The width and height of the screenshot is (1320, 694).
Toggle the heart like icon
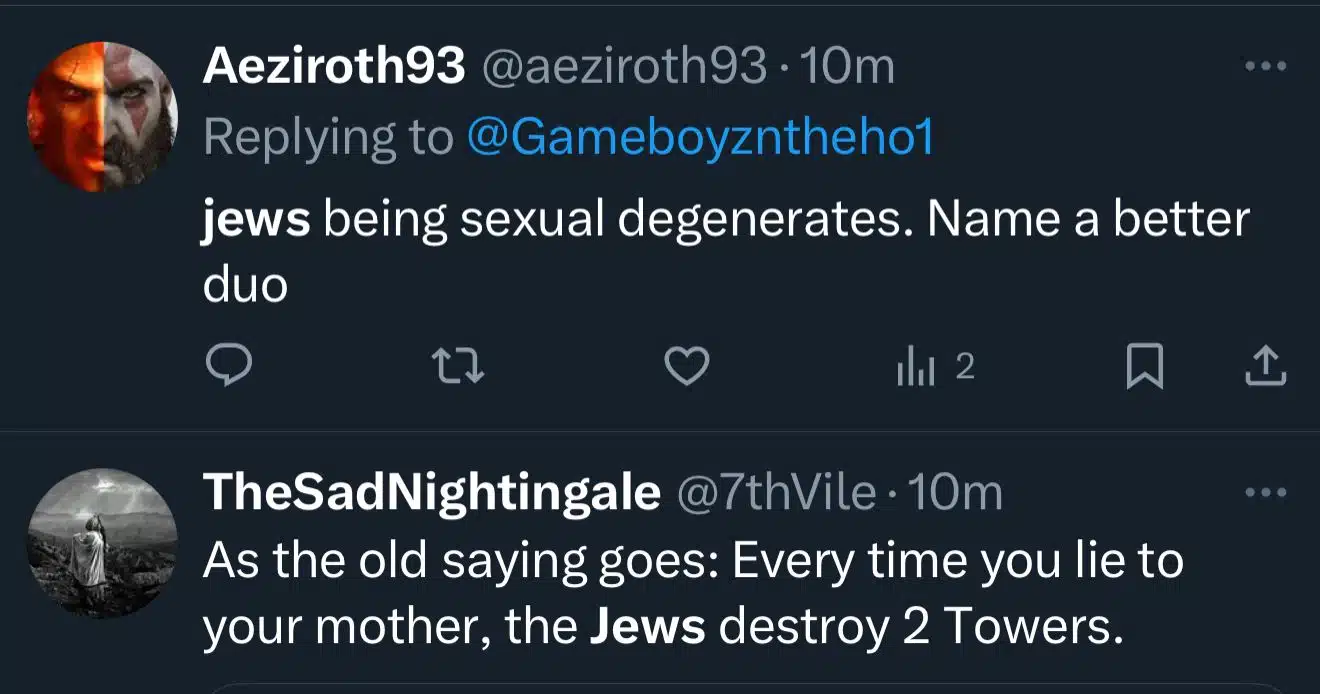pos(687,367)
